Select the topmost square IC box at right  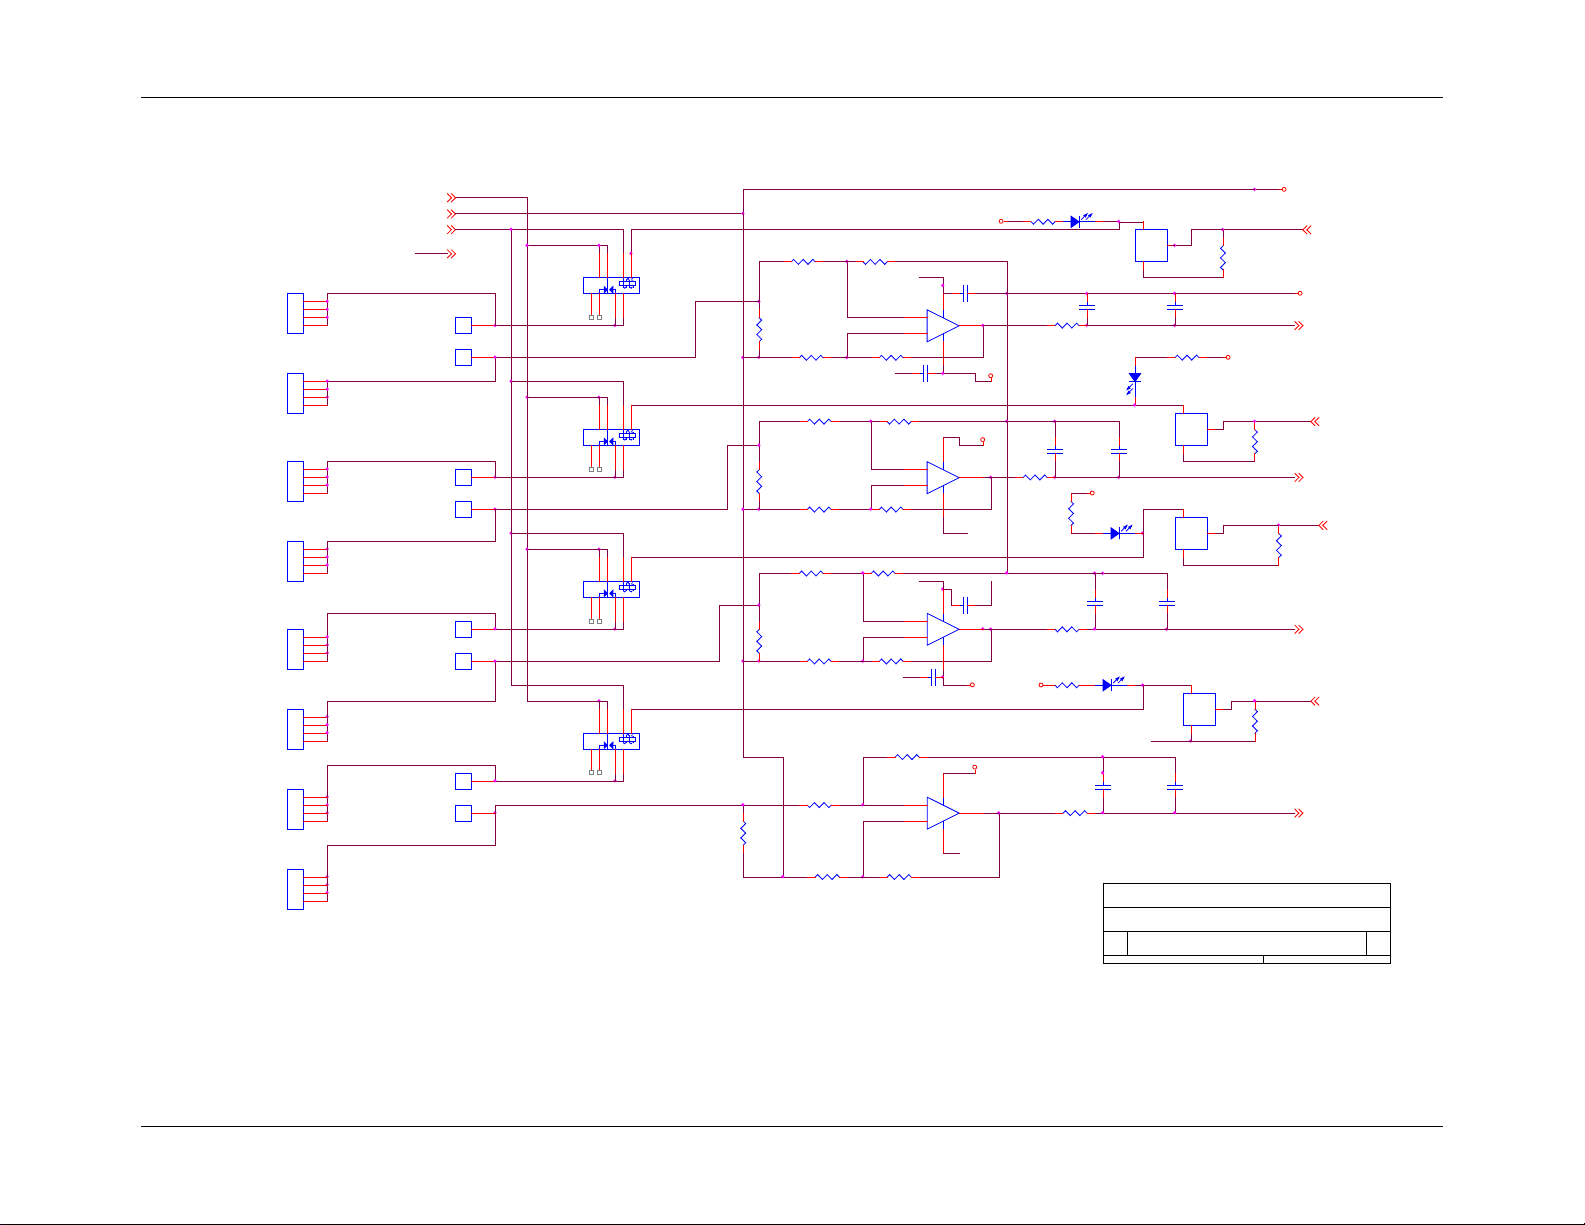(x=1151, y=246)
